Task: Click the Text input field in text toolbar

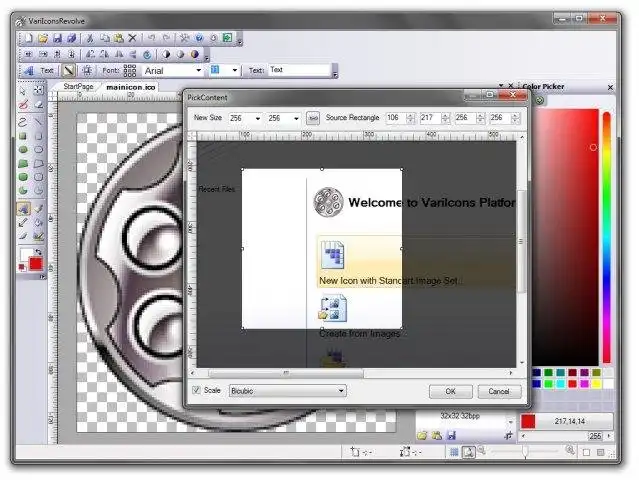Action: coord(300,70)
